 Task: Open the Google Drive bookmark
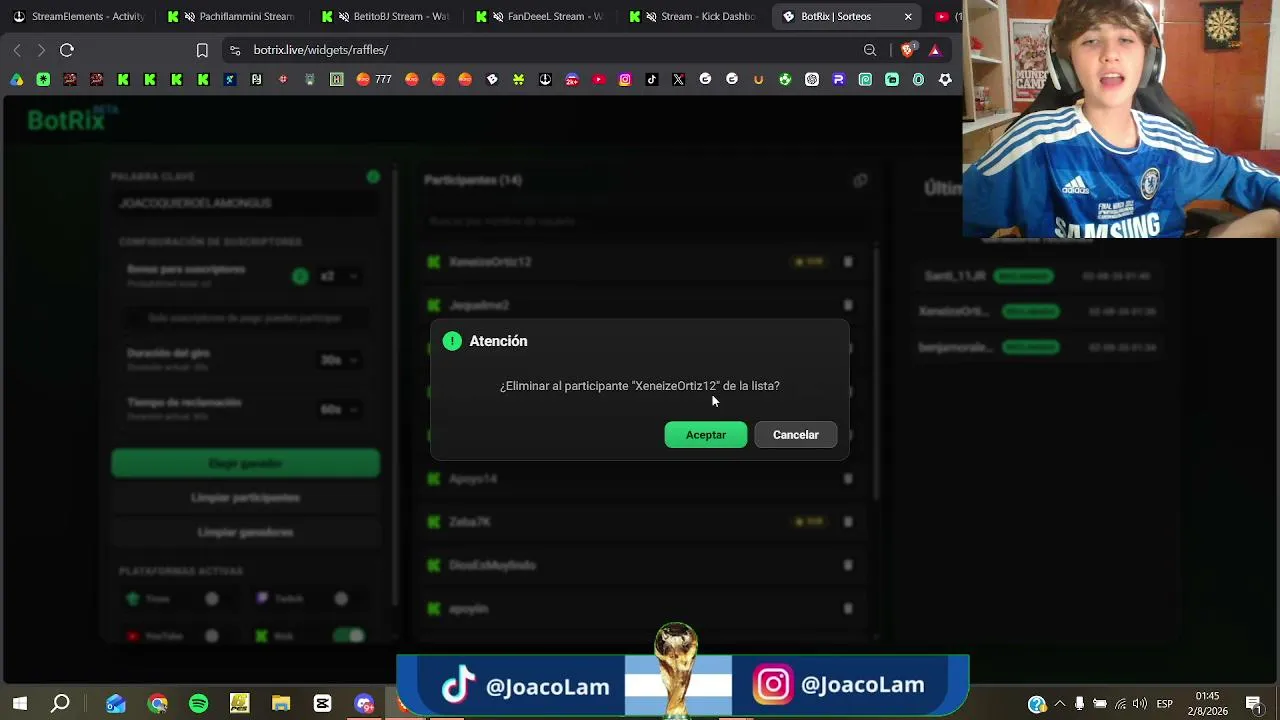(x=17, y=79)
